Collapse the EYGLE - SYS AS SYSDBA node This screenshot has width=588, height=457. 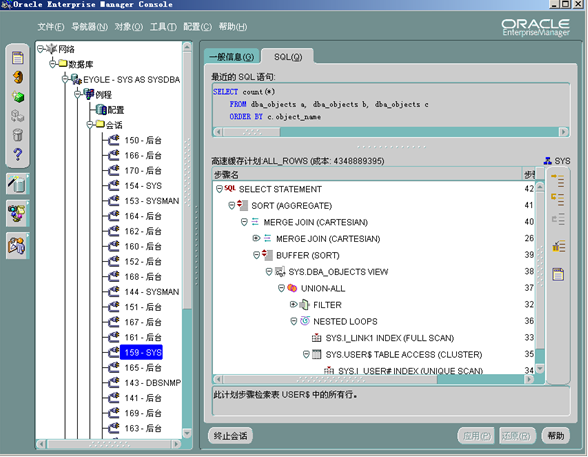click(65, 79)
